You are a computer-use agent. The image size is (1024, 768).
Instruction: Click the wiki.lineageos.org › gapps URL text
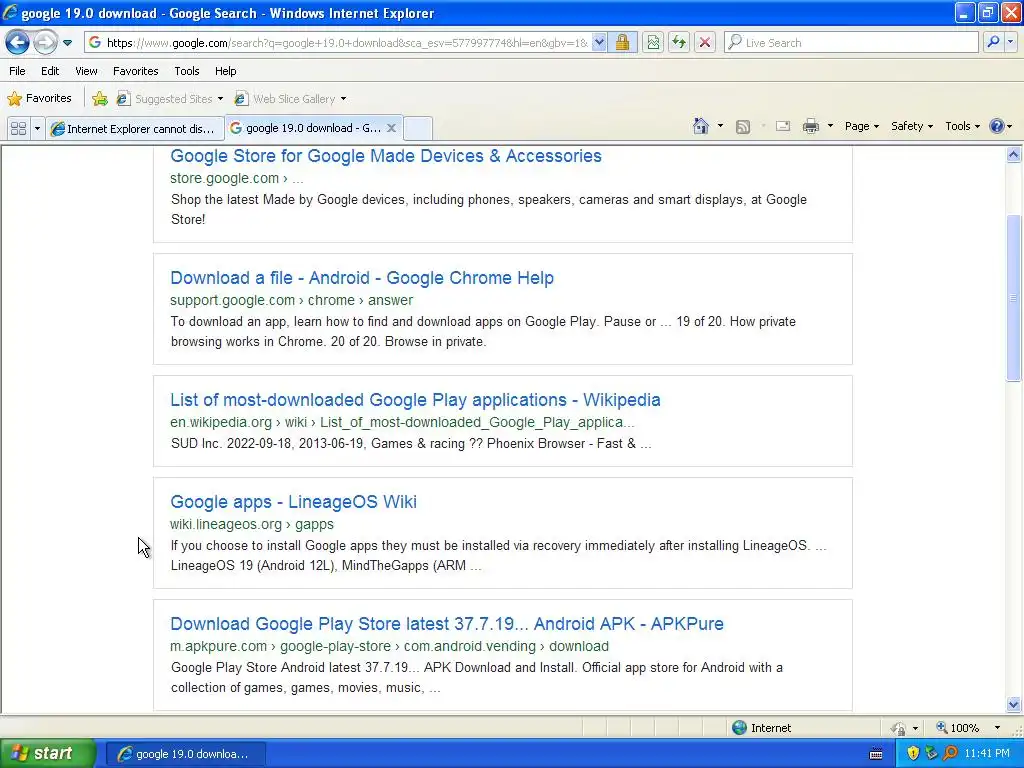tap(252, 524)
